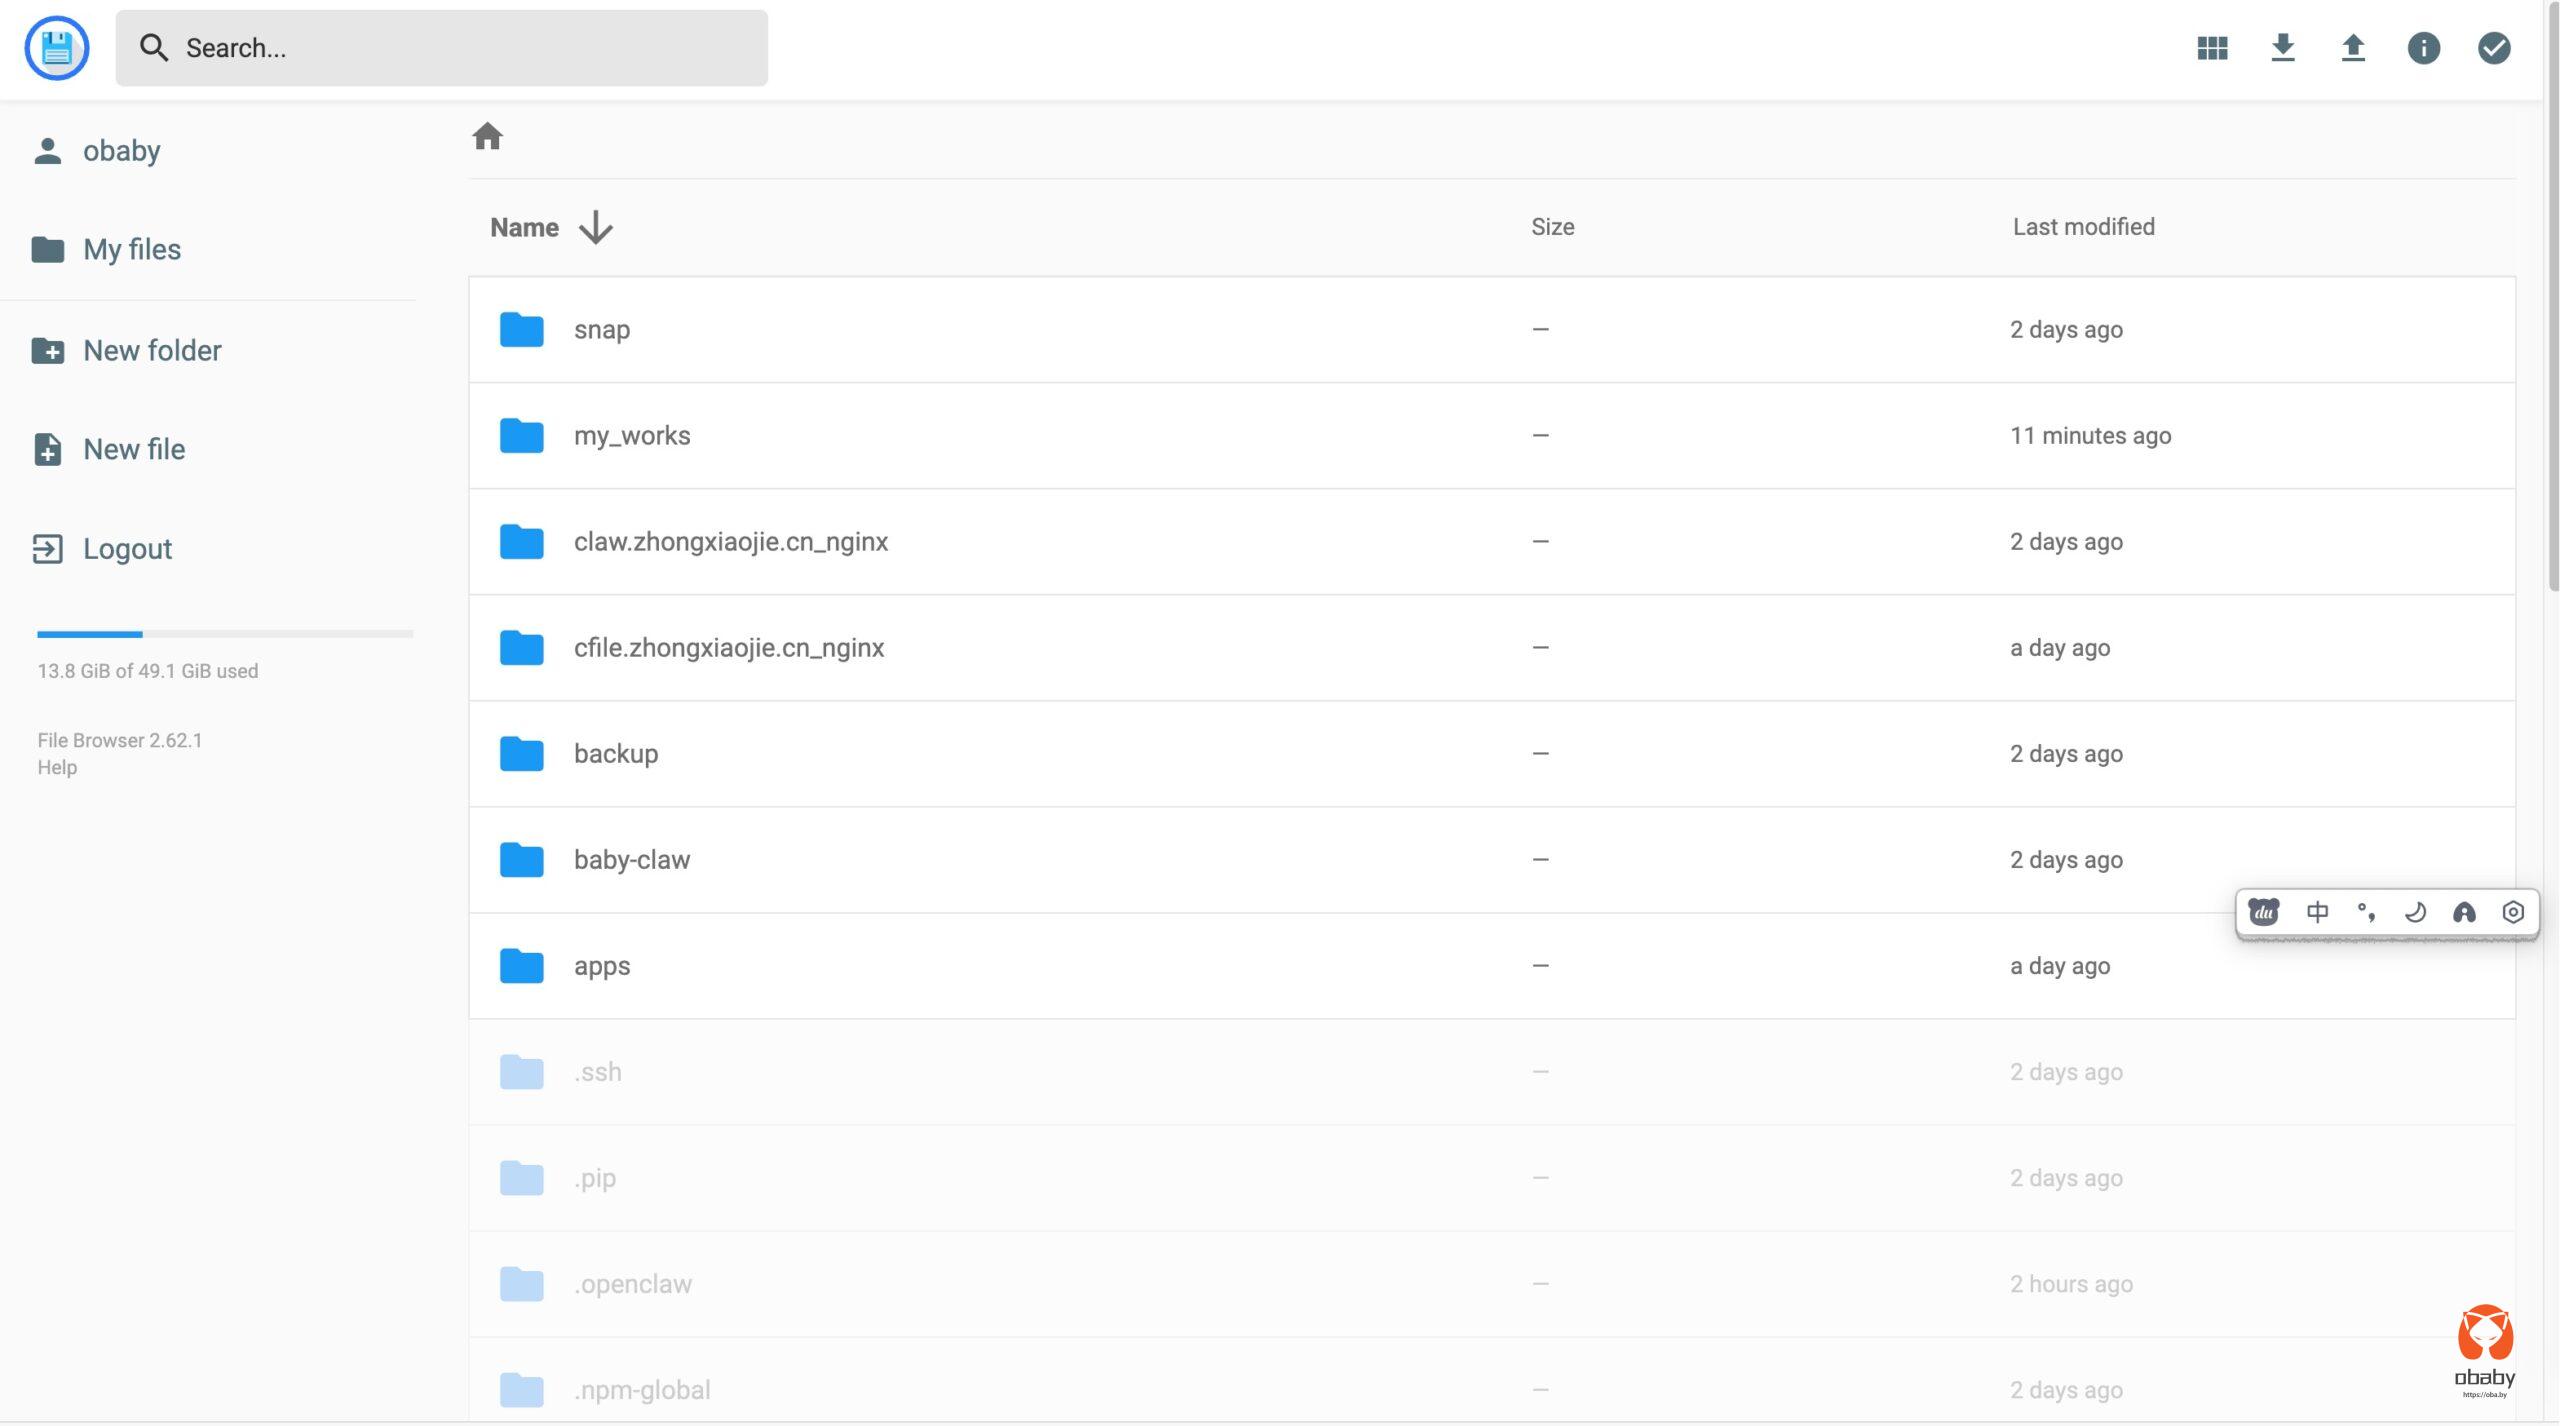
Task: Click the upload icon in header
Action: coord(2353,48)
